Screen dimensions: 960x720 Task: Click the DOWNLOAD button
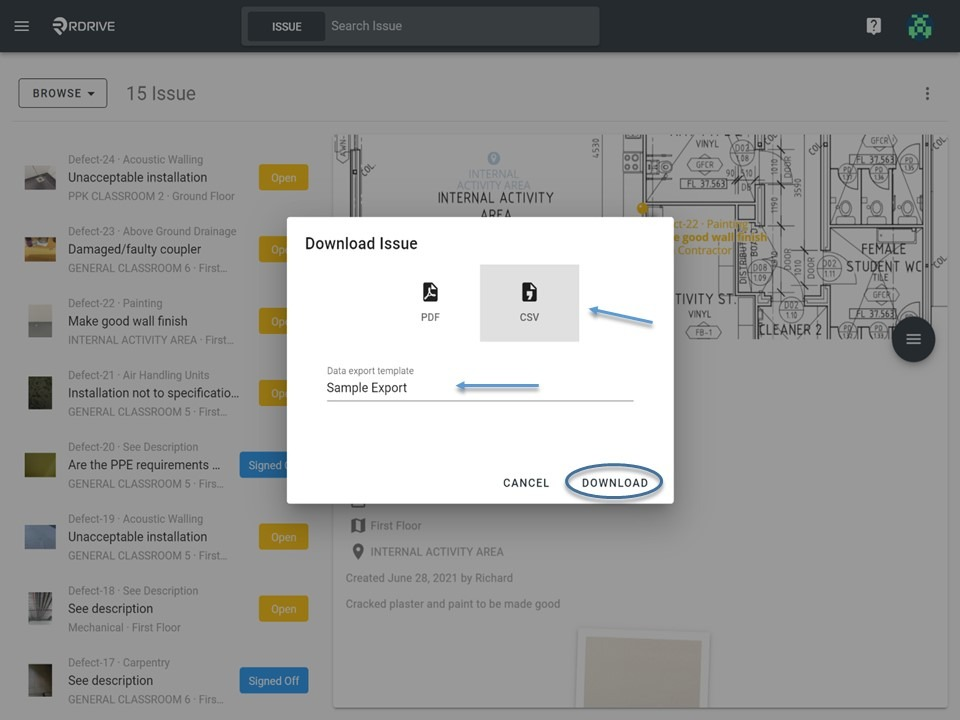615,482
